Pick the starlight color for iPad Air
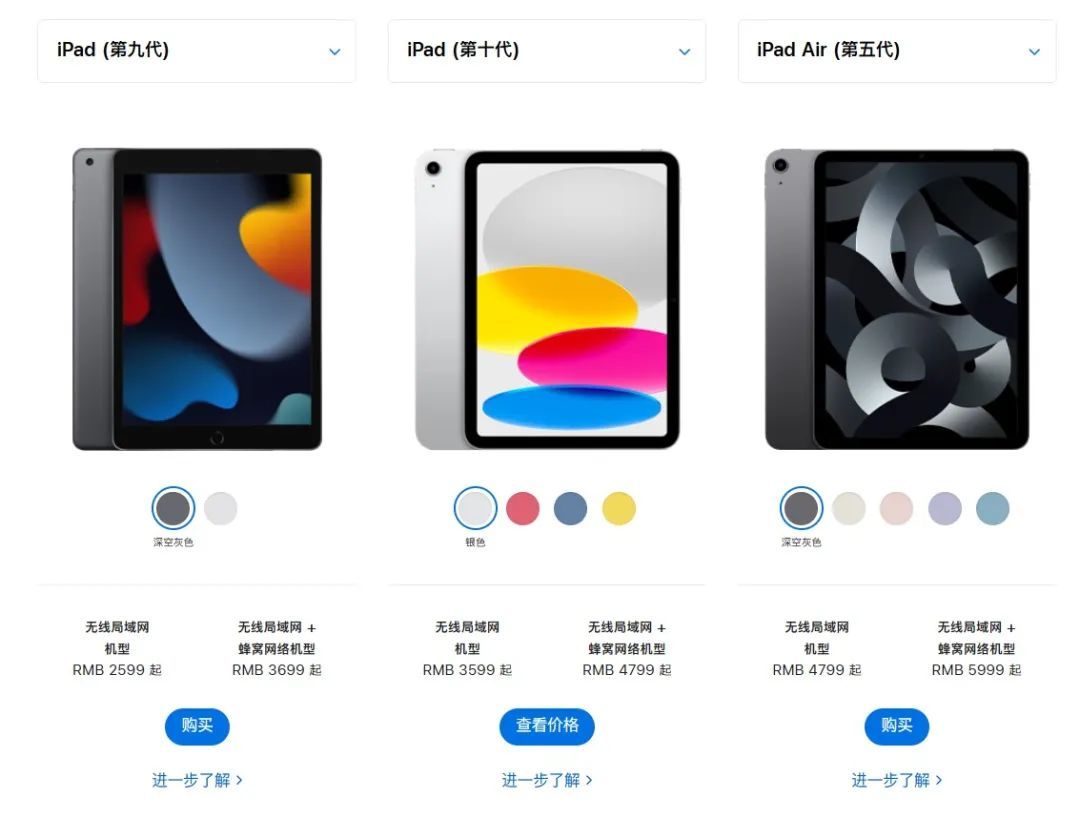 click(849, 508)
